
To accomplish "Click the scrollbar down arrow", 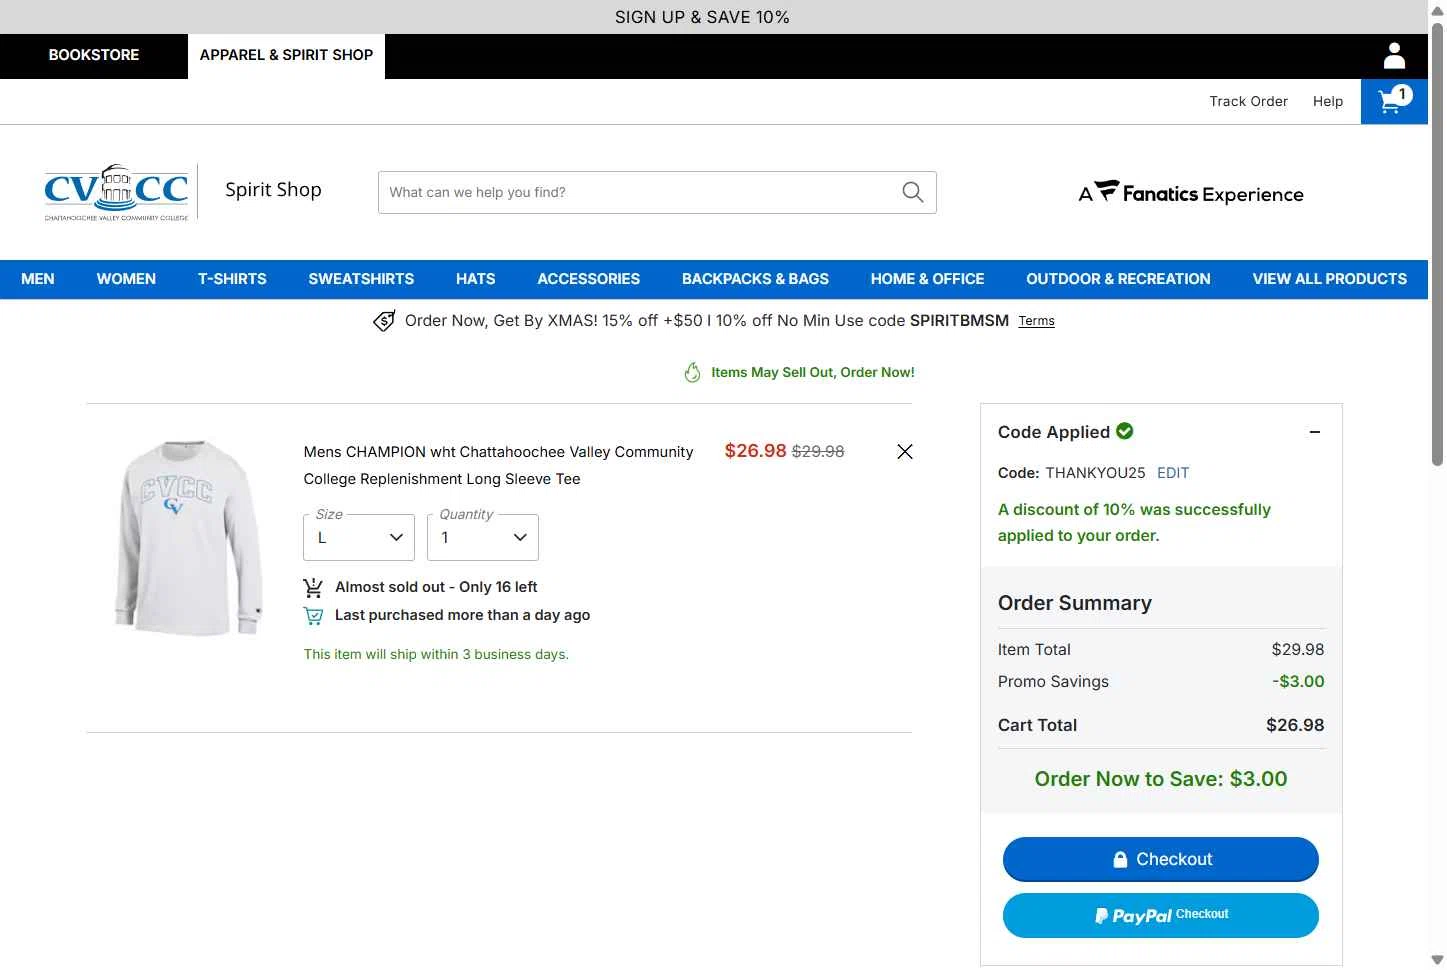I will [1437, 960].
